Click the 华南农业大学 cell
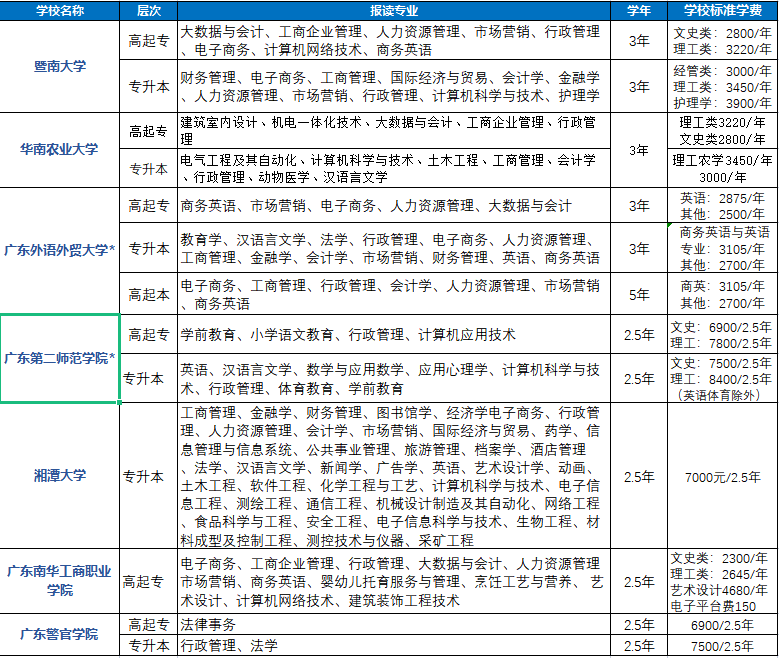The image size is (779, 658). pos(60,149)
